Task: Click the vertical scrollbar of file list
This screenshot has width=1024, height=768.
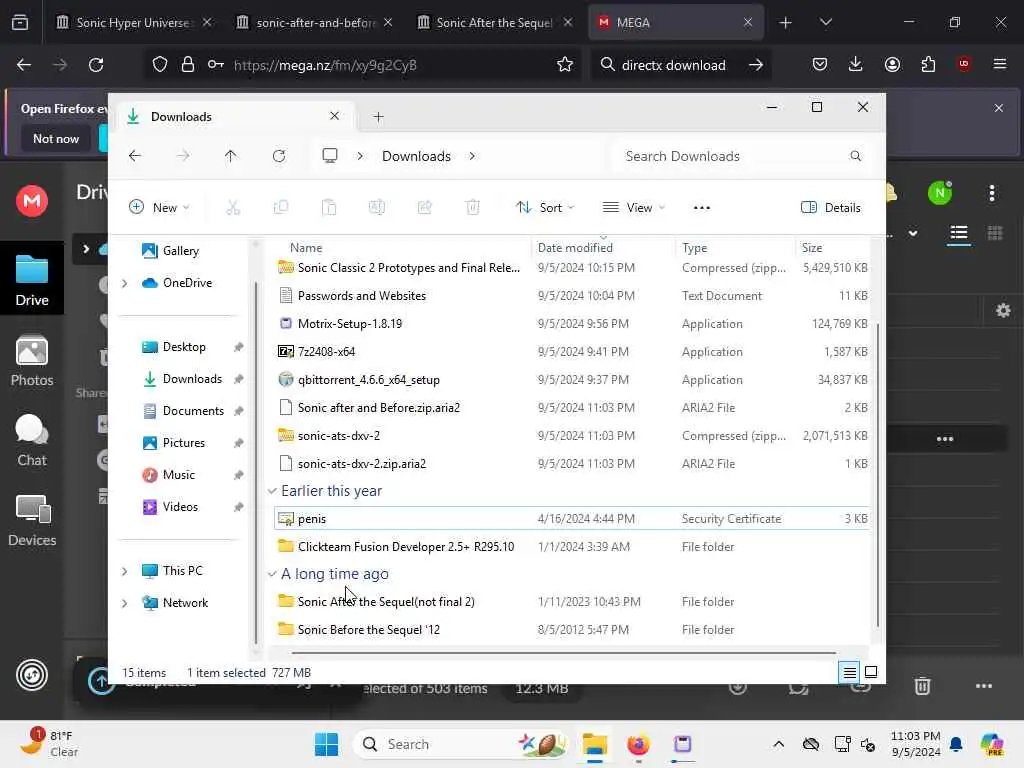Action: coord(878,473)
